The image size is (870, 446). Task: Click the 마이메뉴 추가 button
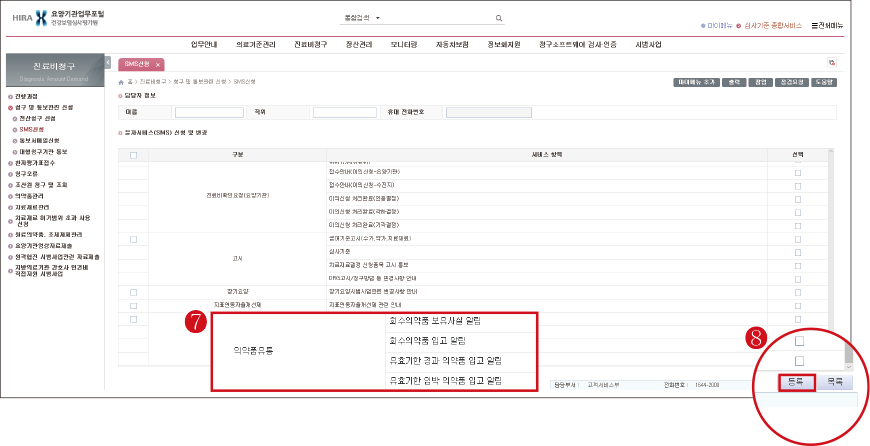[698, 81]
